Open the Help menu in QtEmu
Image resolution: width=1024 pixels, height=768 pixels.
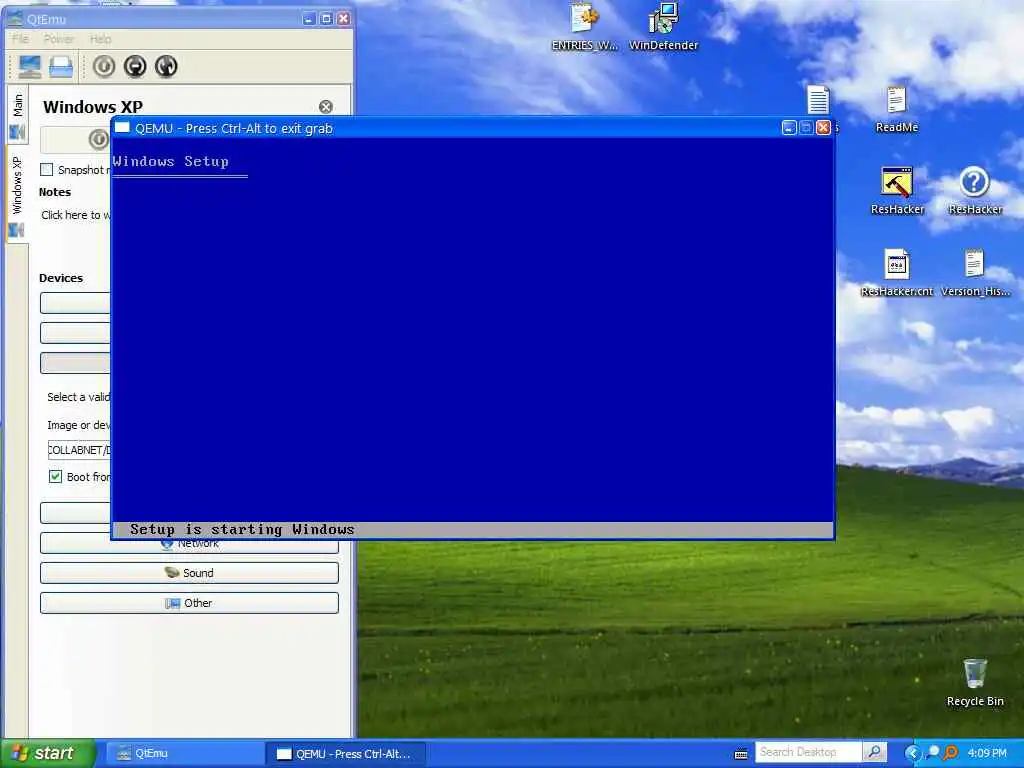(x=101, y=39)
